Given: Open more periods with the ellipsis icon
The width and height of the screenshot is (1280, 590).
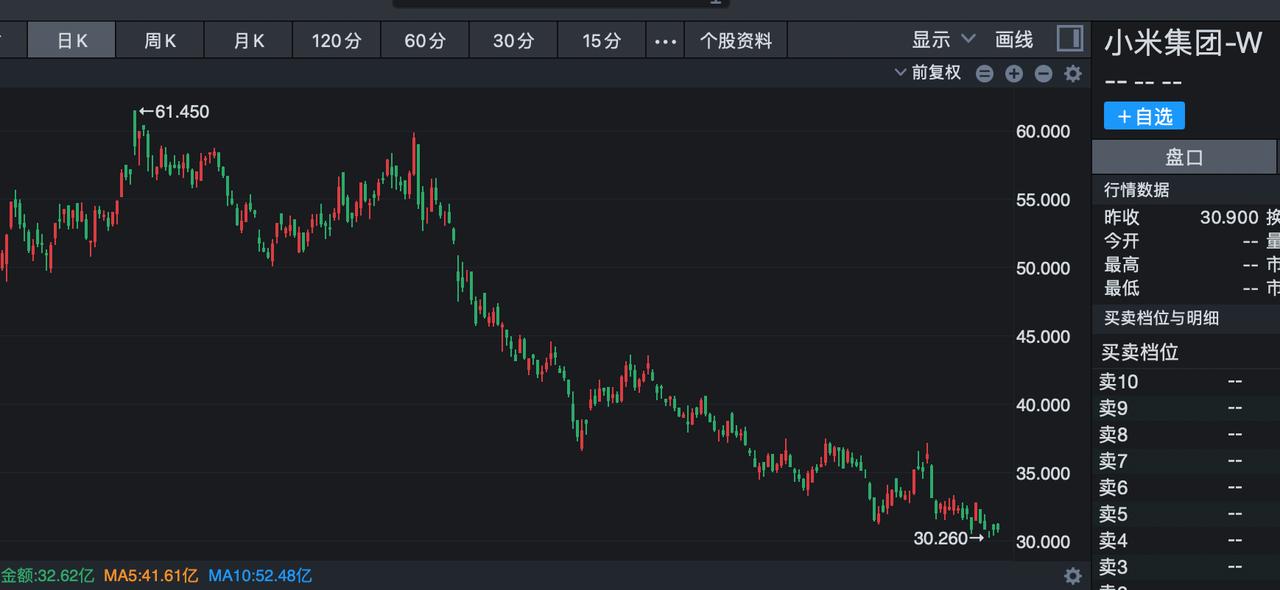Looking at the screenshot, I should pyautogui.click(x=663, y=40).
